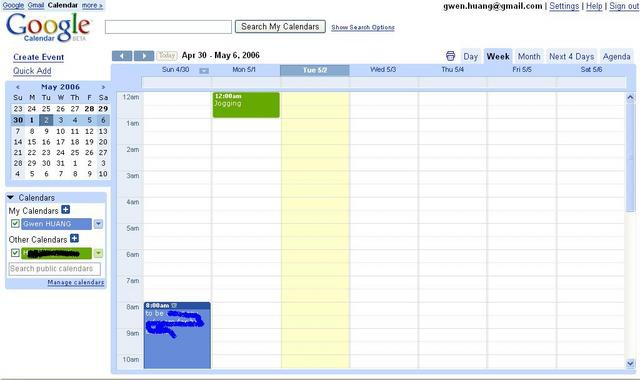Click Search My Calendars button
This screenshot has height=380, width=640.
280,27
